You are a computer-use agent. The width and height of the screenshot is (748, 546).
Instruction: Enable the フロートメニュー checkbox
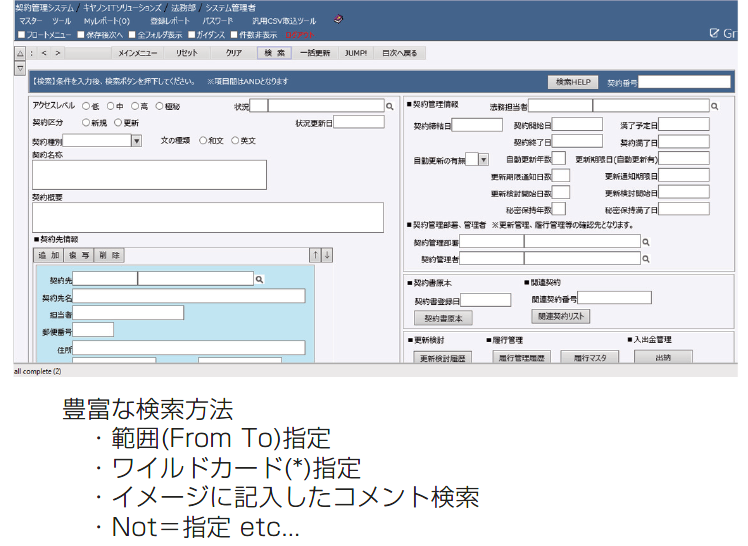click(21, 34)
